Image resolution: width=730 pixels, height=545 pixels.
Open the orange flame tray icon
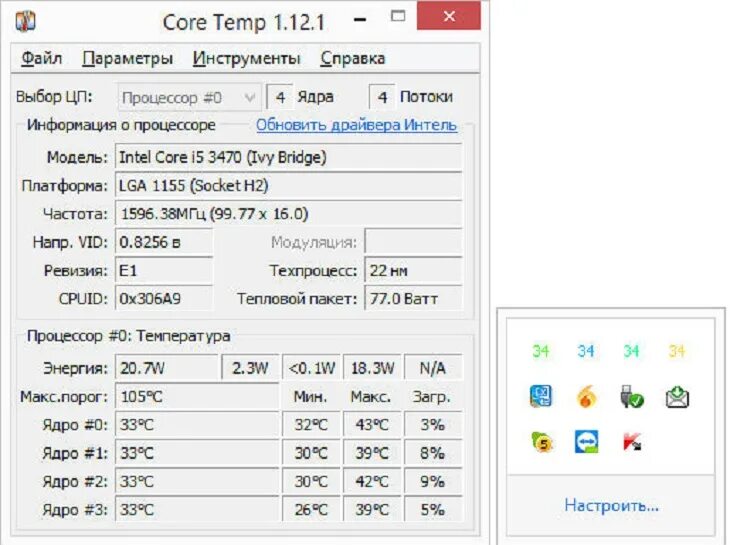coord(586,397)
